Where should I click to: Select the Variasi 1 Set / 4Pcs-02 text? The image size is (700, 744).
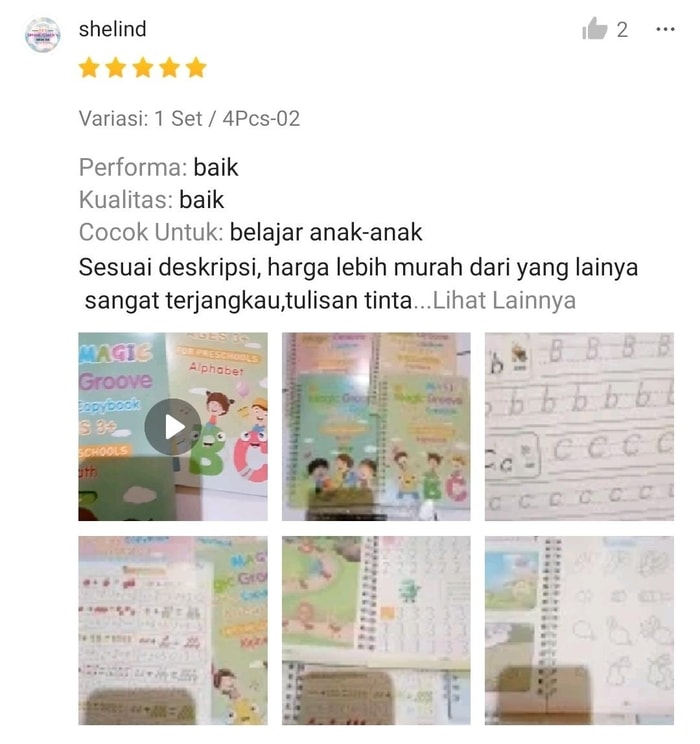point(189,119)
